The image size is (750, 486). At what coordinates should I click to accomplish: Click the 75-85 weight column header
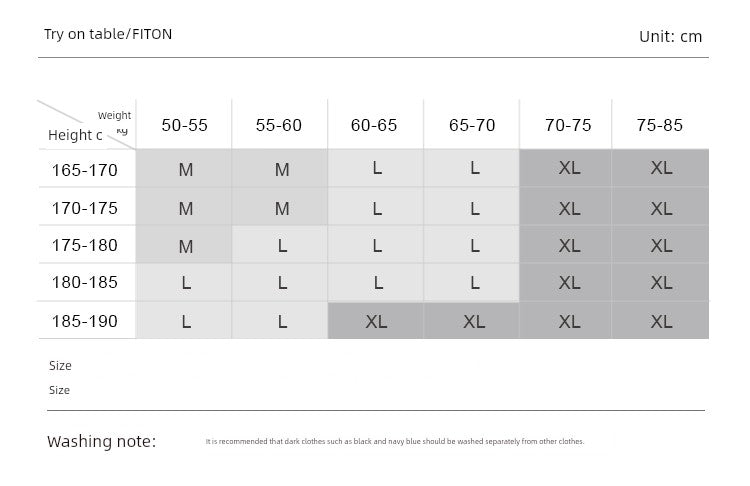coord(660,126)
